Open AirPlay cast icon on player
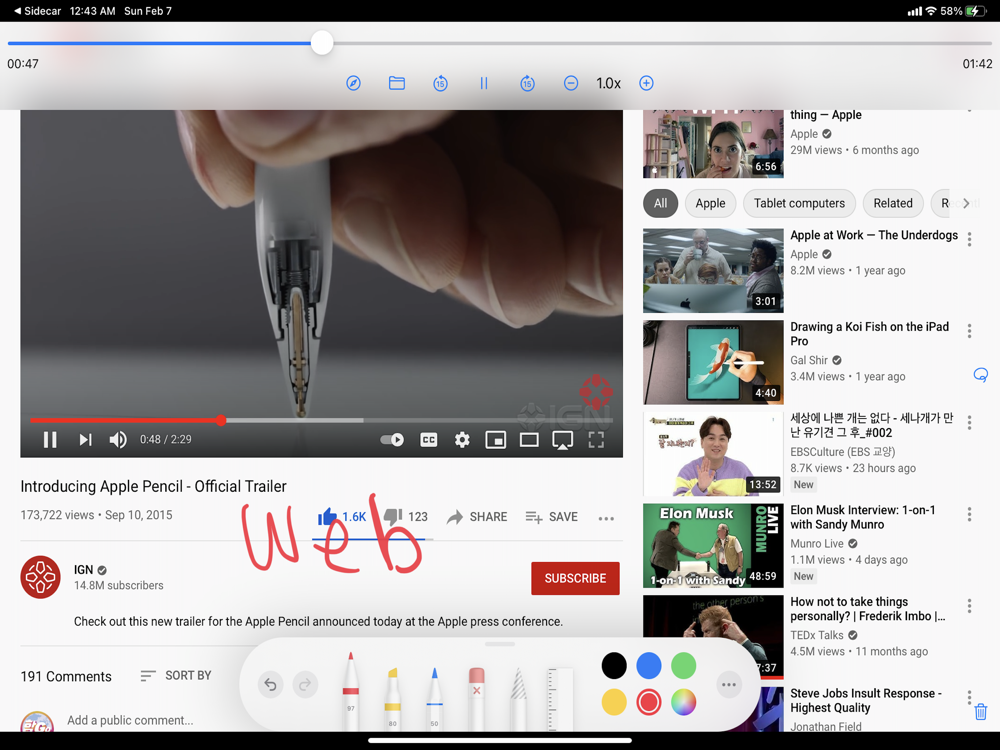 point(562,440)
